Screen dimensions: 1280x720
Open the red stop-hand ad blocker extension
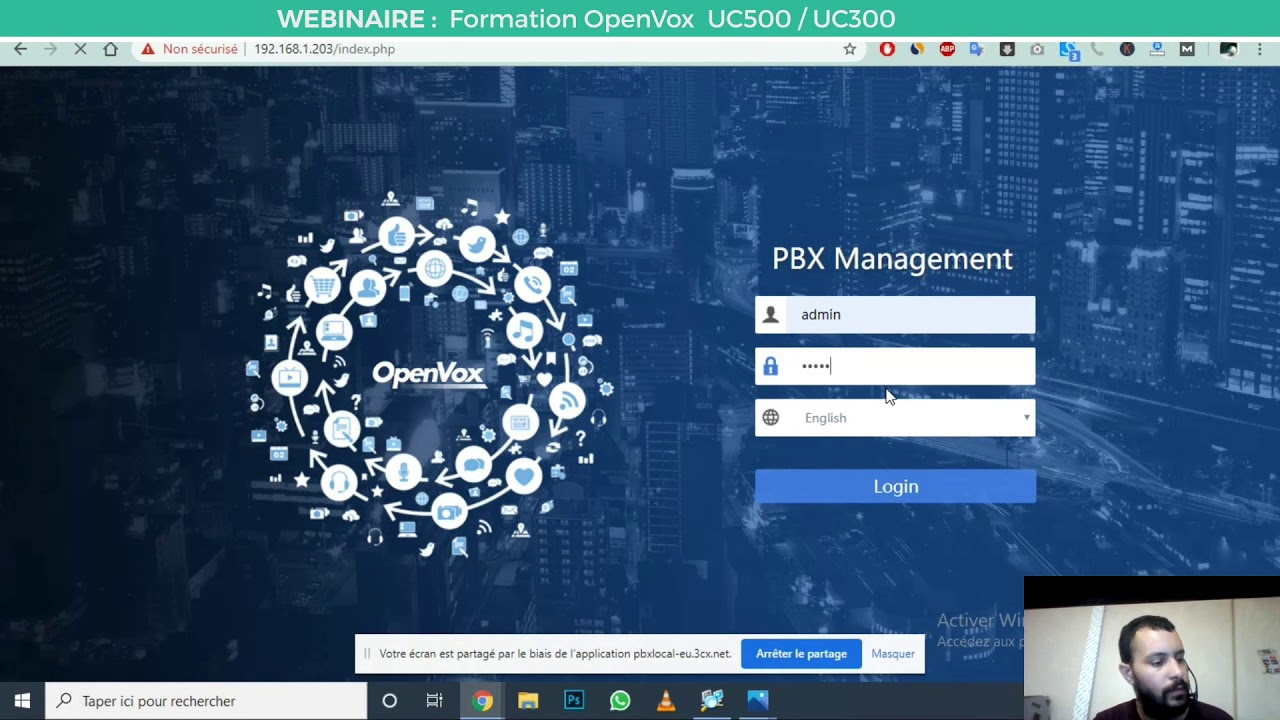887,49
